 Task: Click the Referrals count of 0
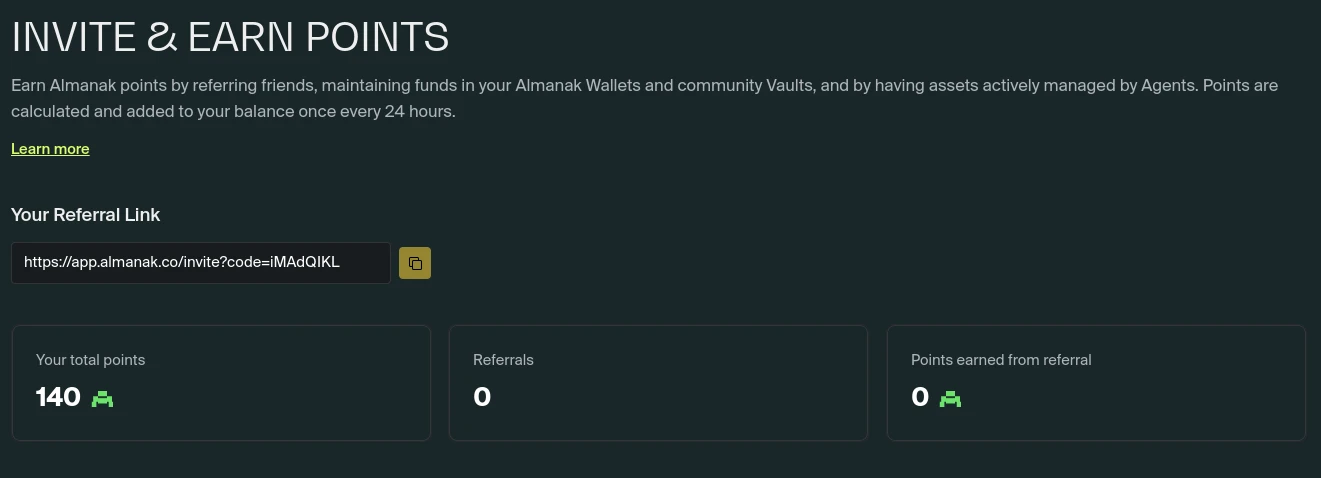[x=482, y=398]
